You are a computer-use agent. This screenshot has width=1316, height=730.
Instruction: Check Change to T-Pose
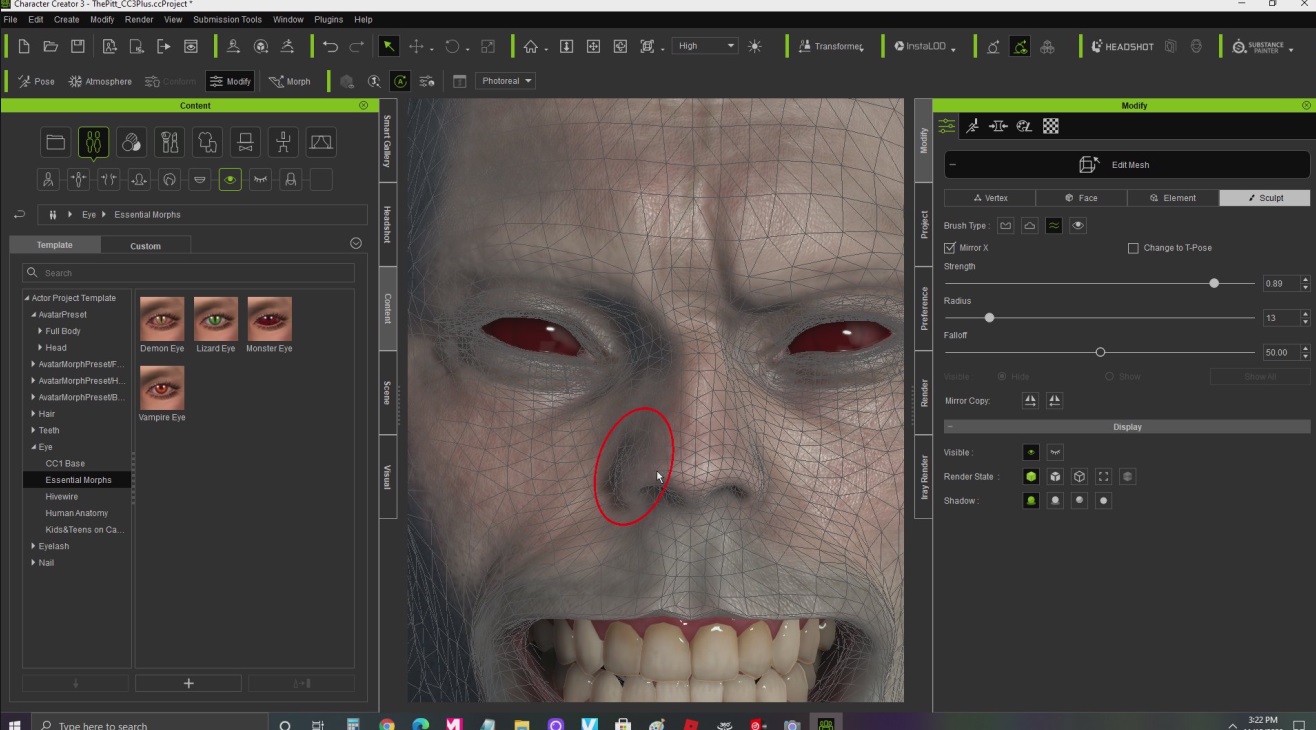point(1133,248)
